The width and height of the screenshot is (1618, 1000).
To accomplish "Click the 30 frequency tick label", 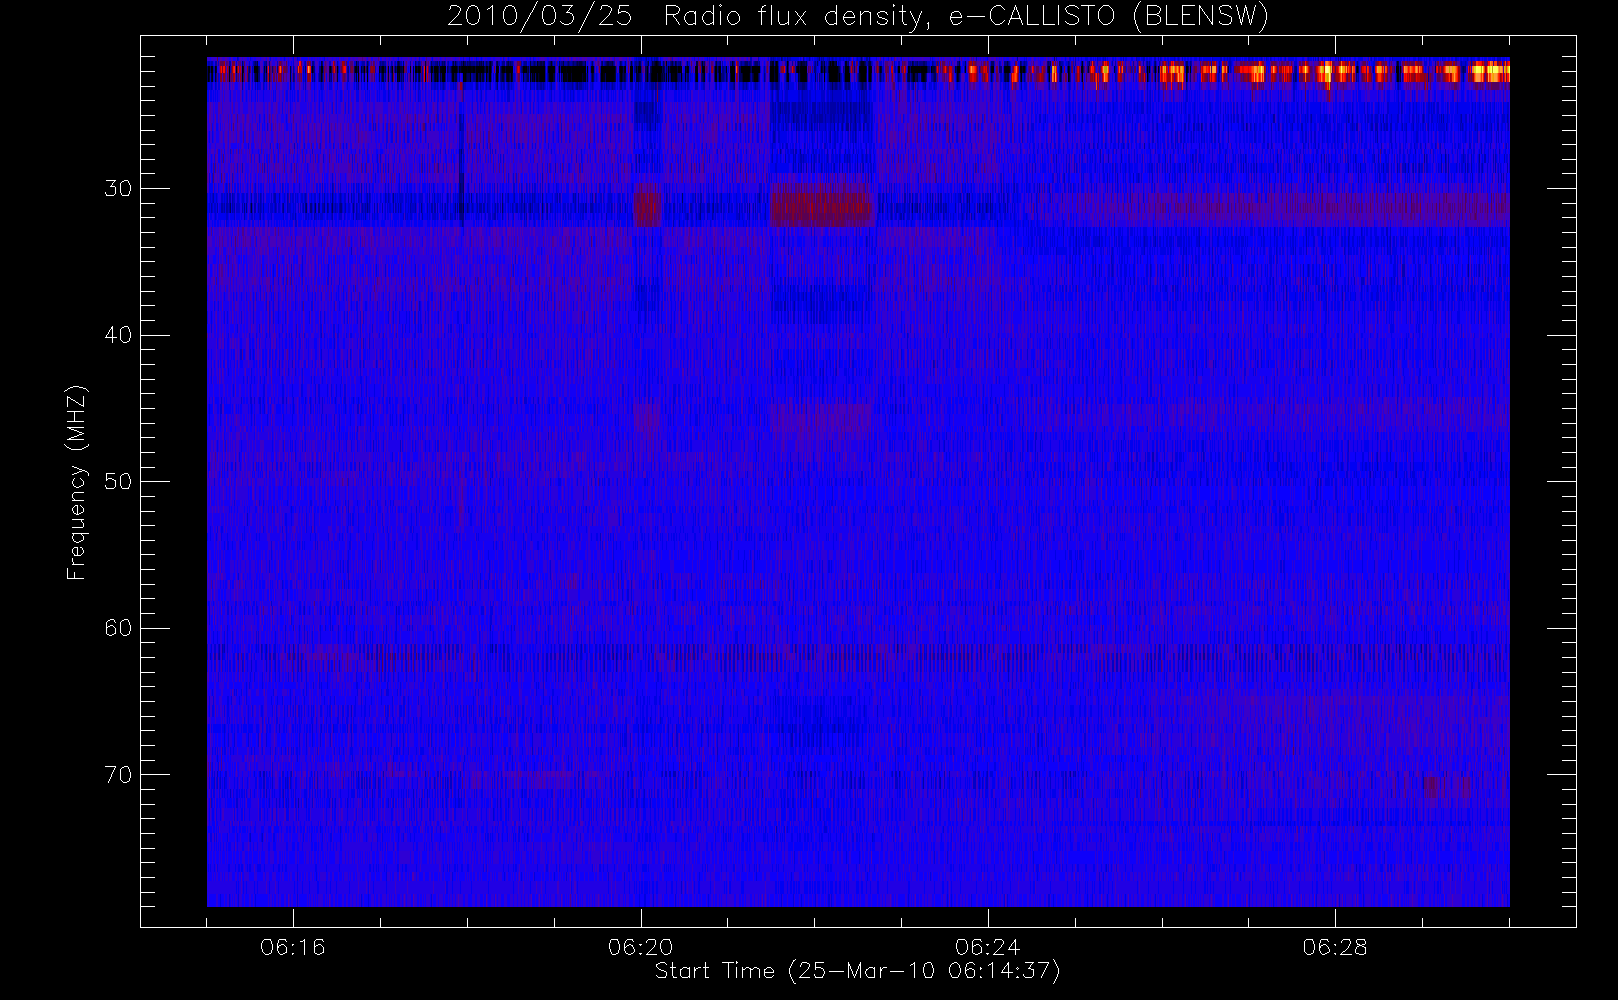I will (x=118, y=188).
